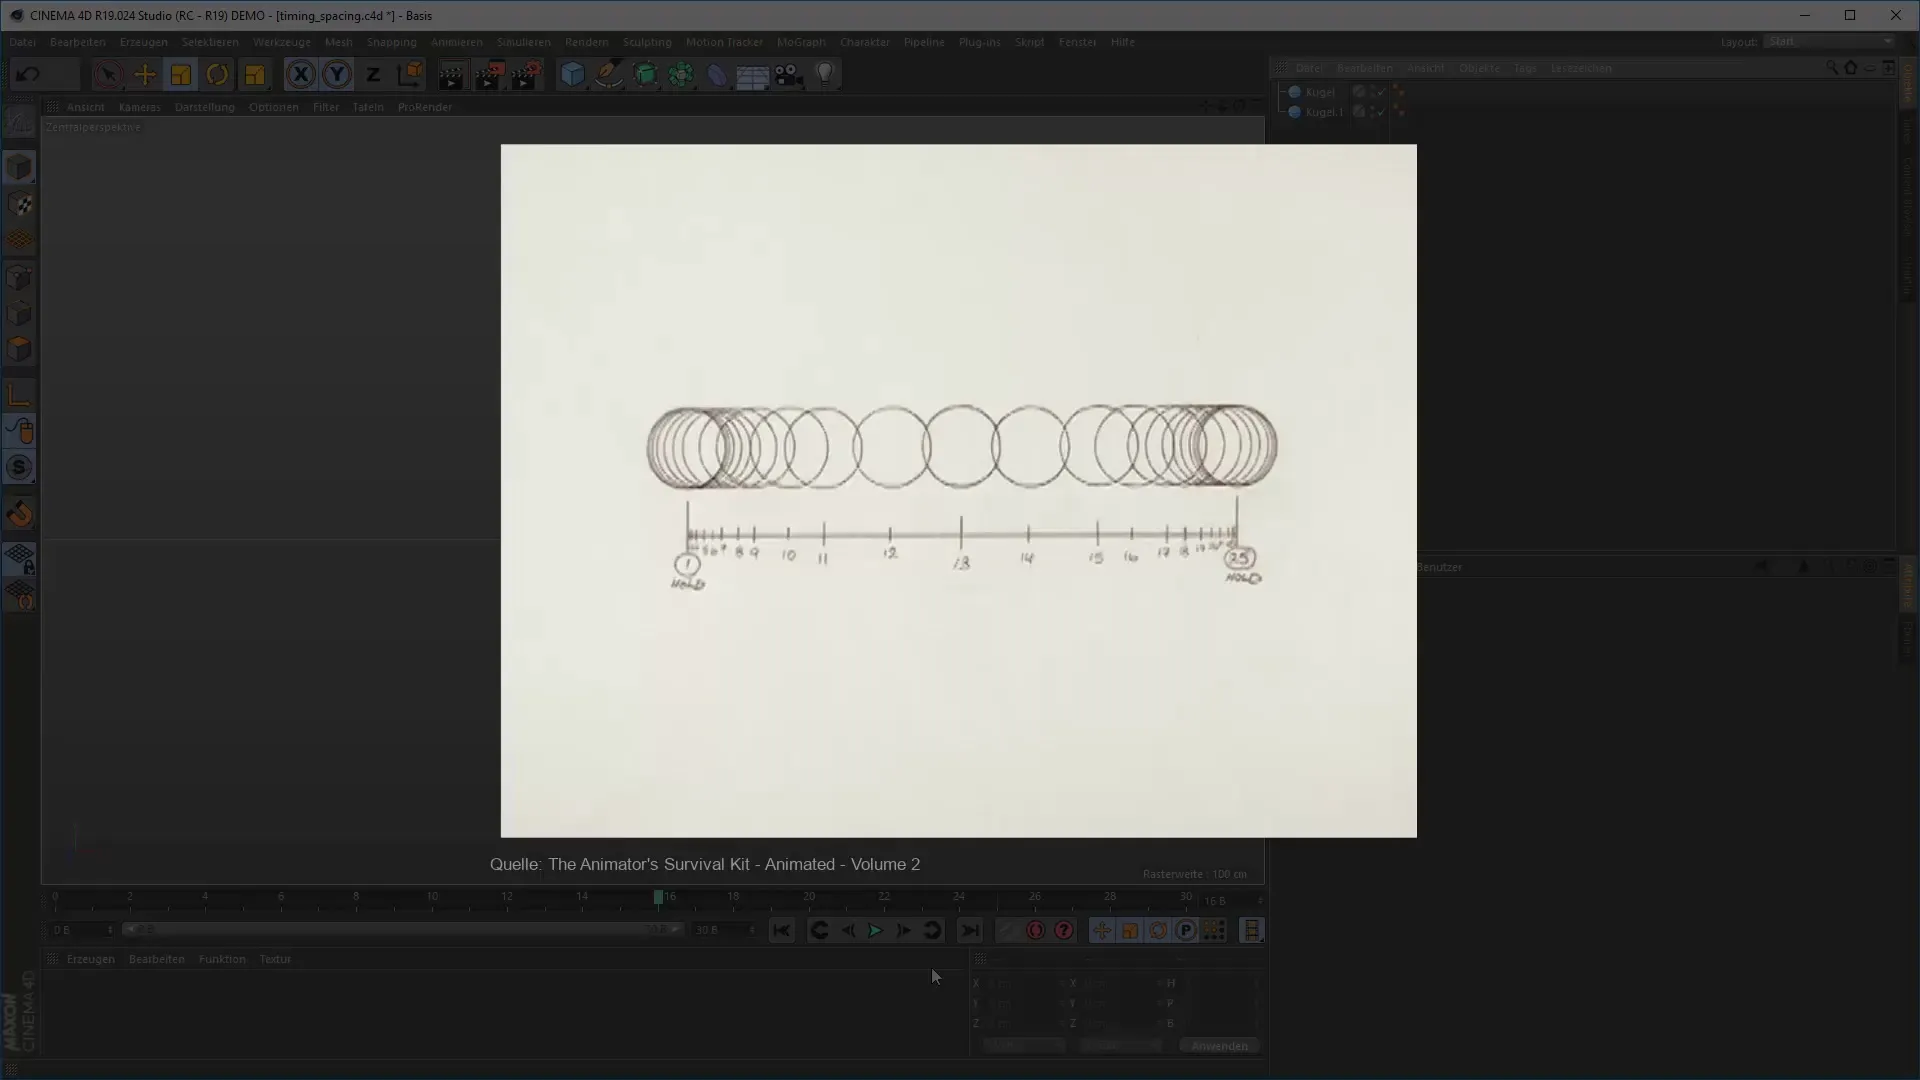Open the generators (subdivision surface) palette

pos(645,75)
